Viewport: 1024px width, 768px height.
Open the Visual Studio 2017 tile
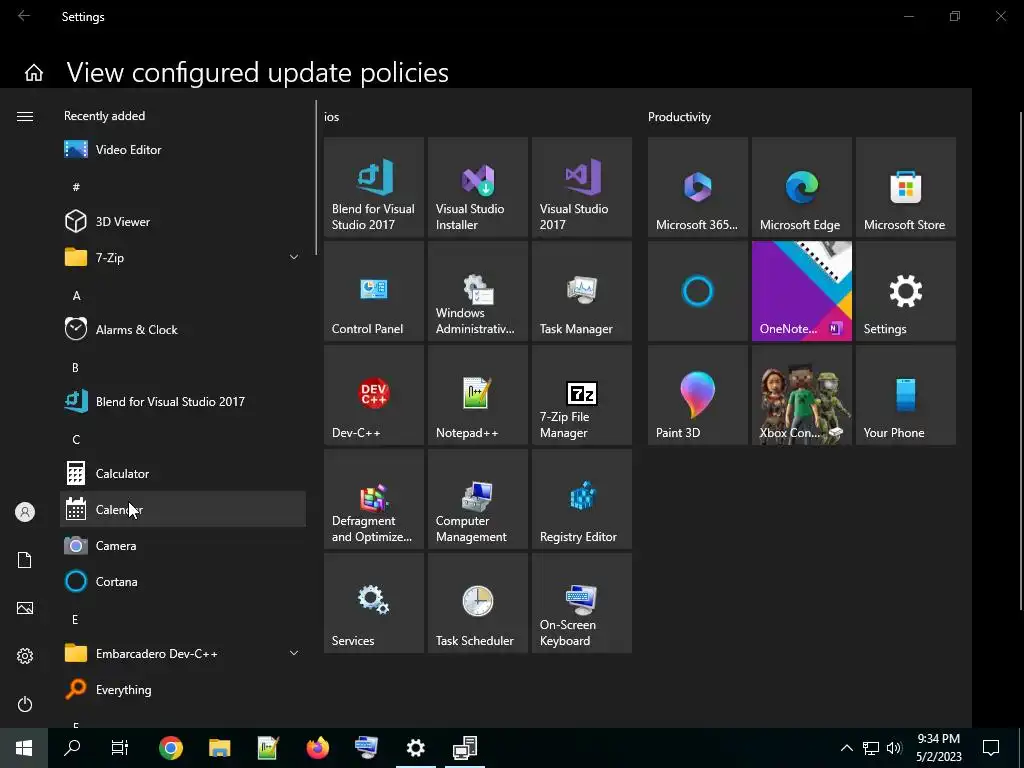coord(582,187)
